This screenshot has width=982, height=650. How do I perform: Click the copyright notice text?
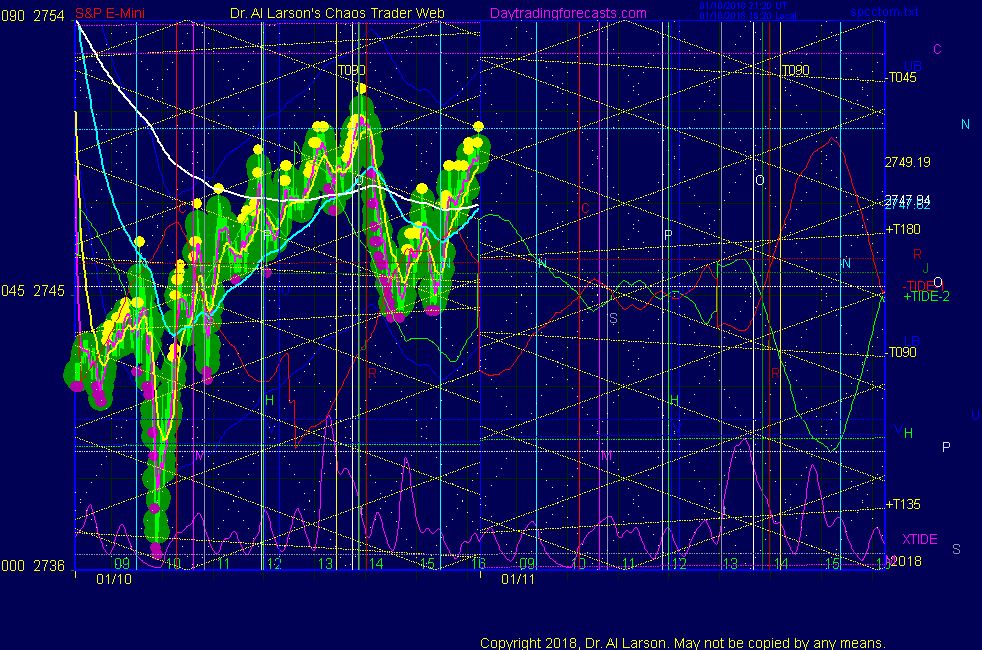click(x=683, y=643)
